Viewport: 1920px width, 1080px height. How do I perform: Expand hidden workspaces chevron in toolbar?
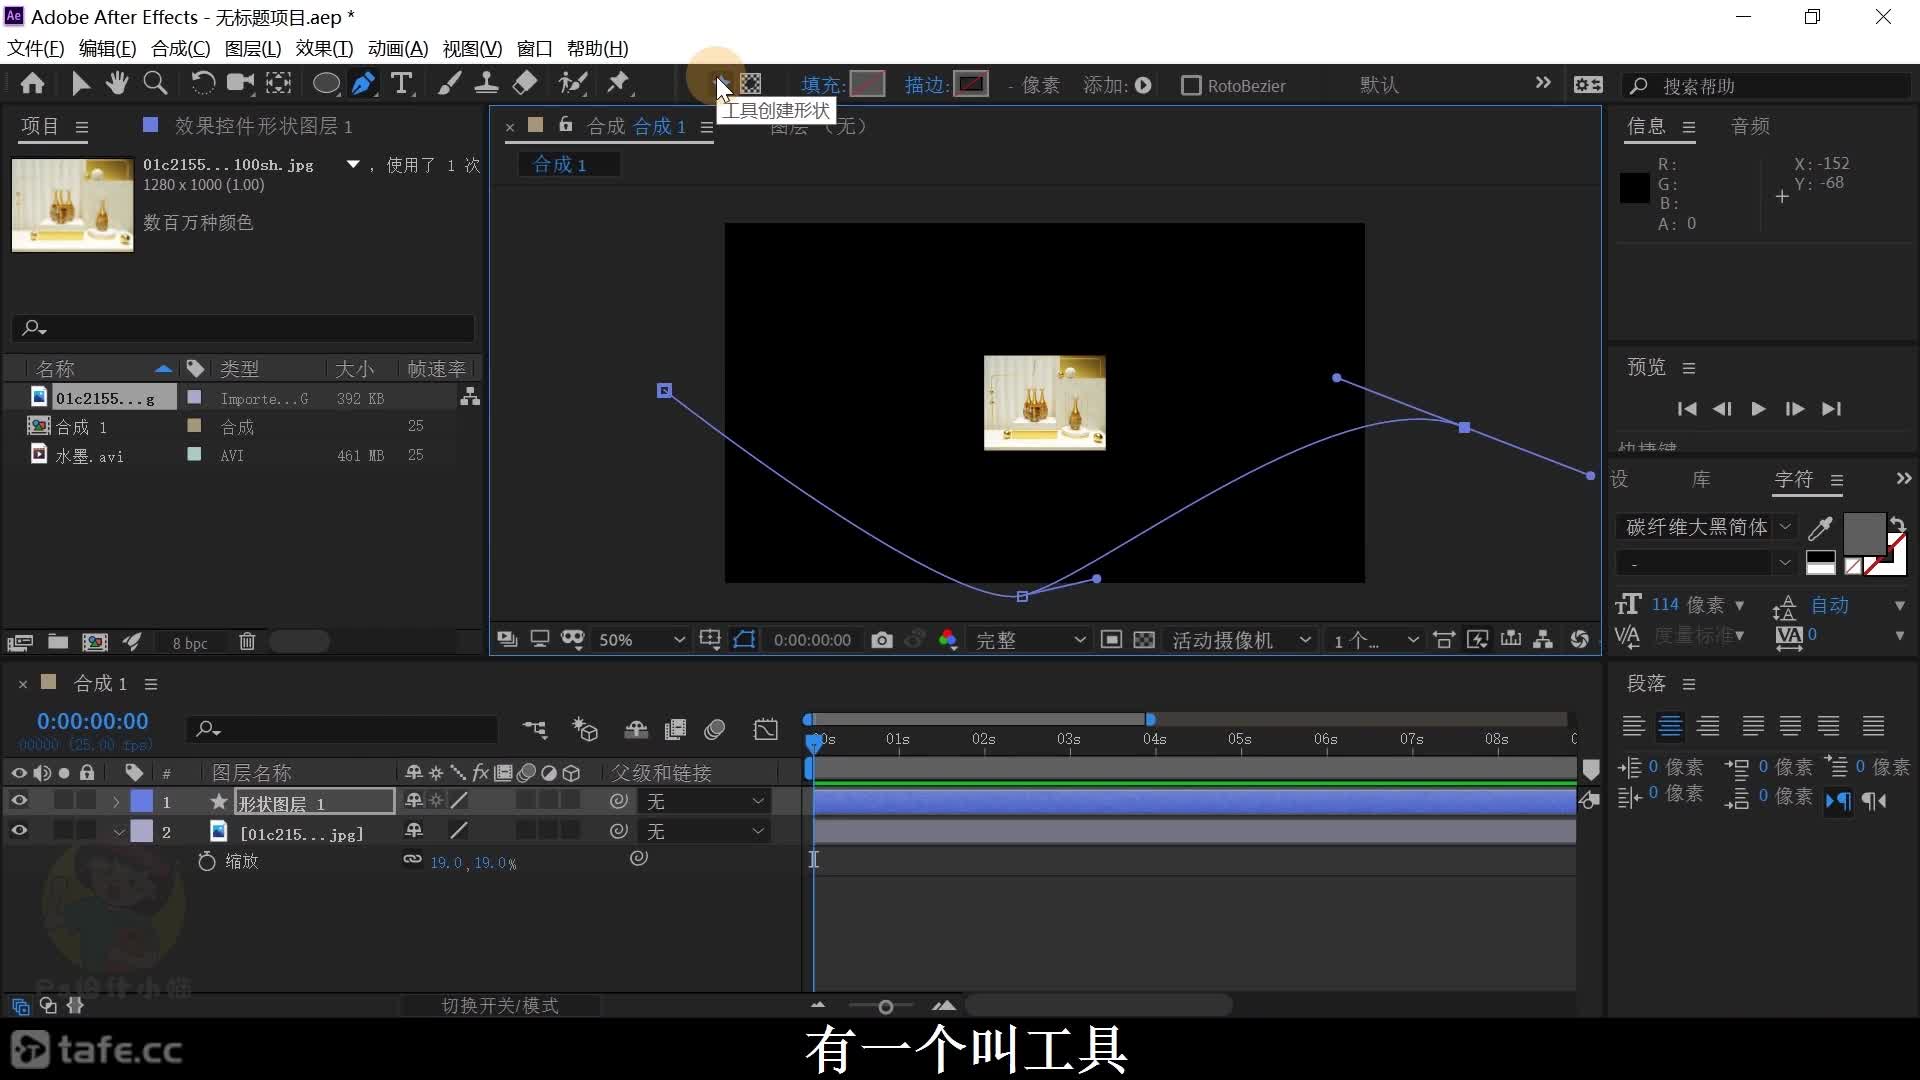coord(1543,83)
